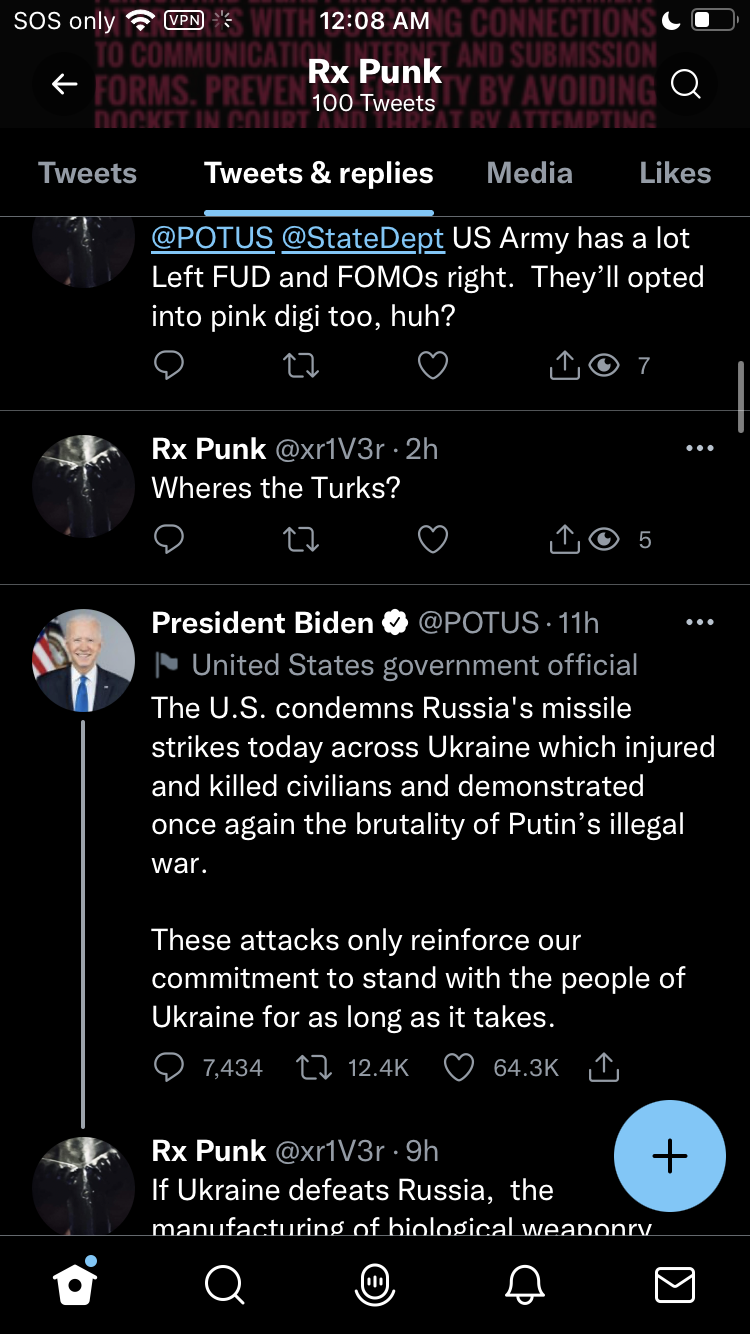The height and width of the screenshot is (1334, 750).
Task: Open direct messages envelope icon
Action: 675,1284
